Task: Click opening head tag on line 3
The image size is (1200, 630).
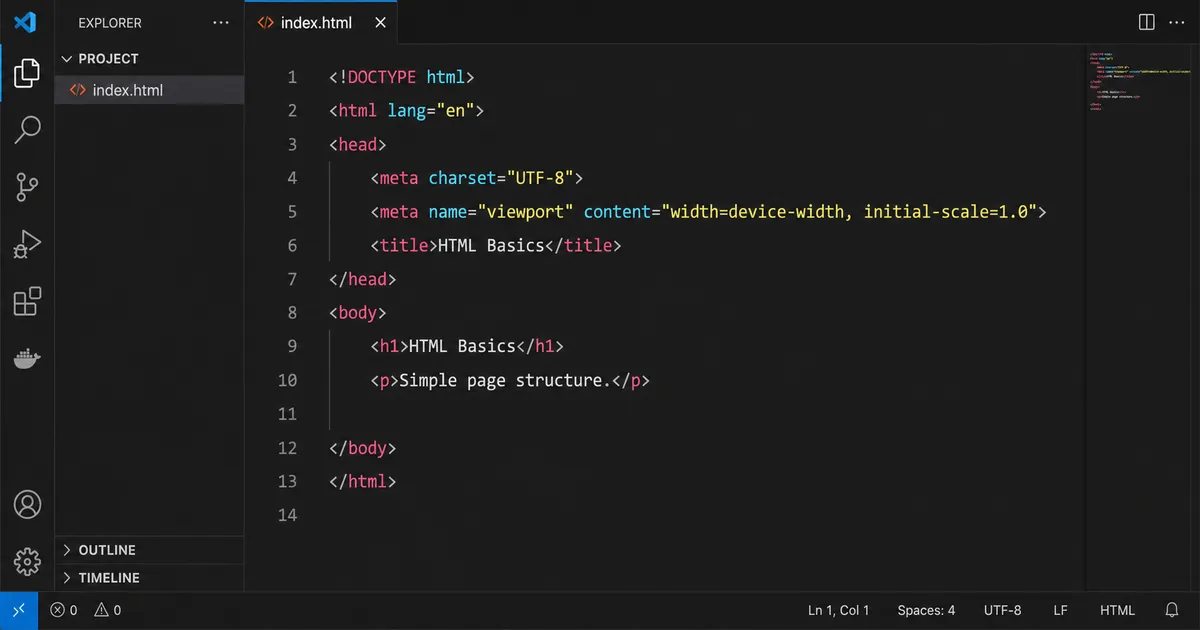Action: click(x=358, y=145)
